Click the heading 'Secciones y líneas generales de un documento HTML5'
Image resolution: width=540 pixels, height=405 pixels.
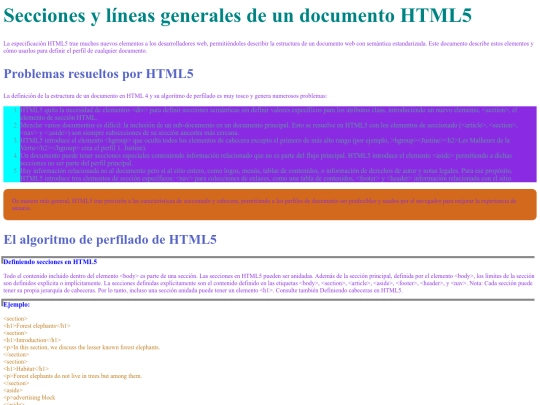click(x=237, y=15)
